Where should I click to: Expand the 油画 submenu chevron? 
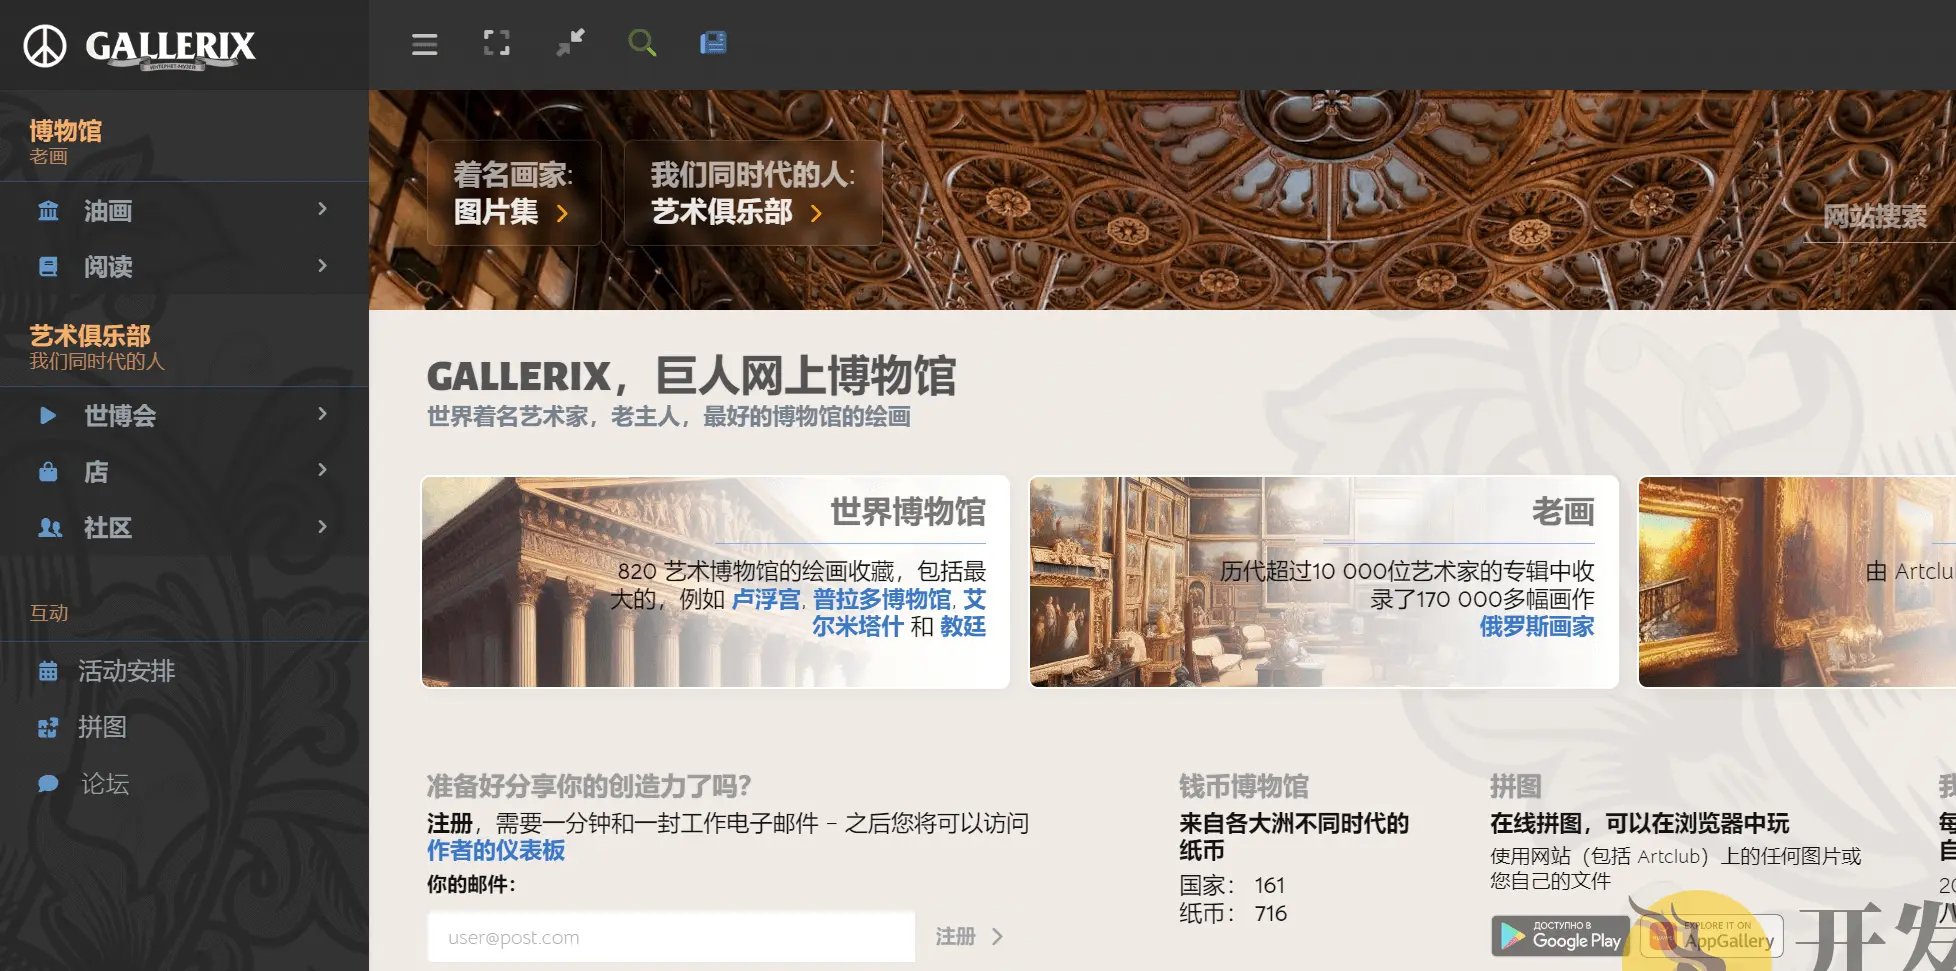[x=322, y=209]
